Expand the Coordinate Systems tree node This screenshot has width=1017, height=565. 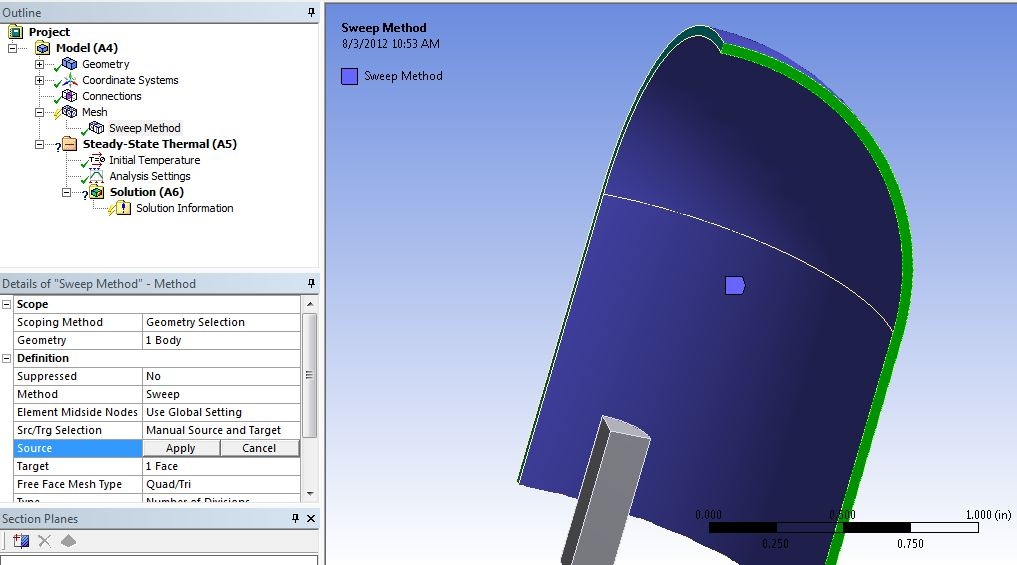tap(39, 80)
